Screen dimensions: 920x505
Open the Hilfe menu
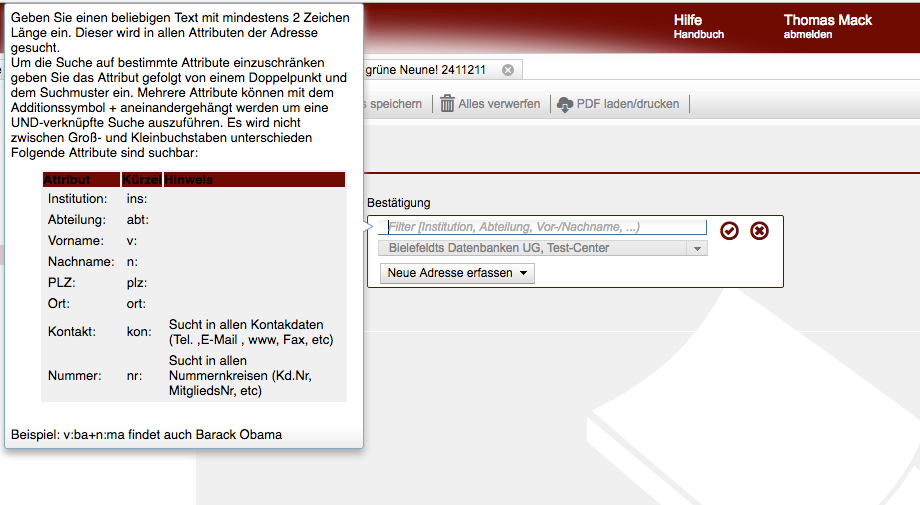(x=688, y=20)
